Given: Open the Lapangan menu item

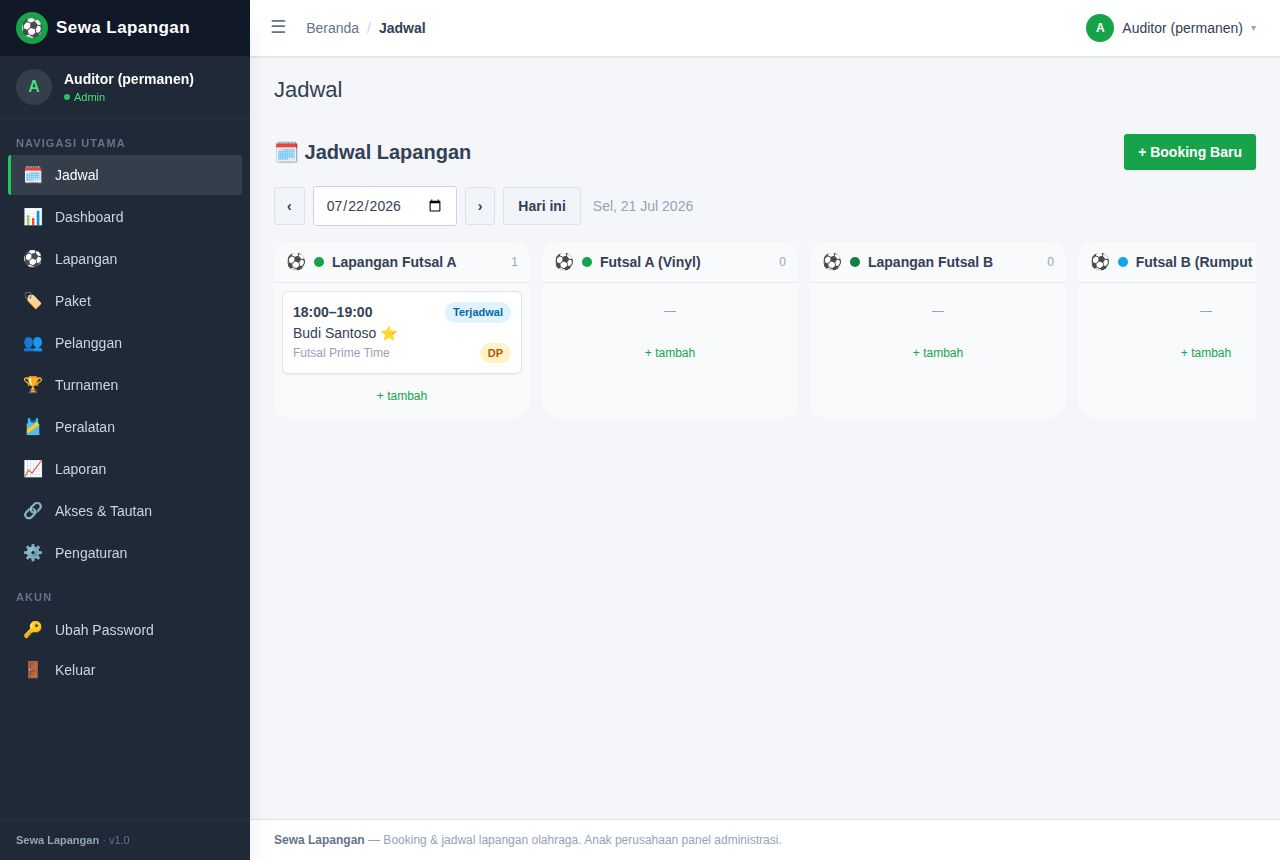Looking at the screenshot, I should pos(125,259).
